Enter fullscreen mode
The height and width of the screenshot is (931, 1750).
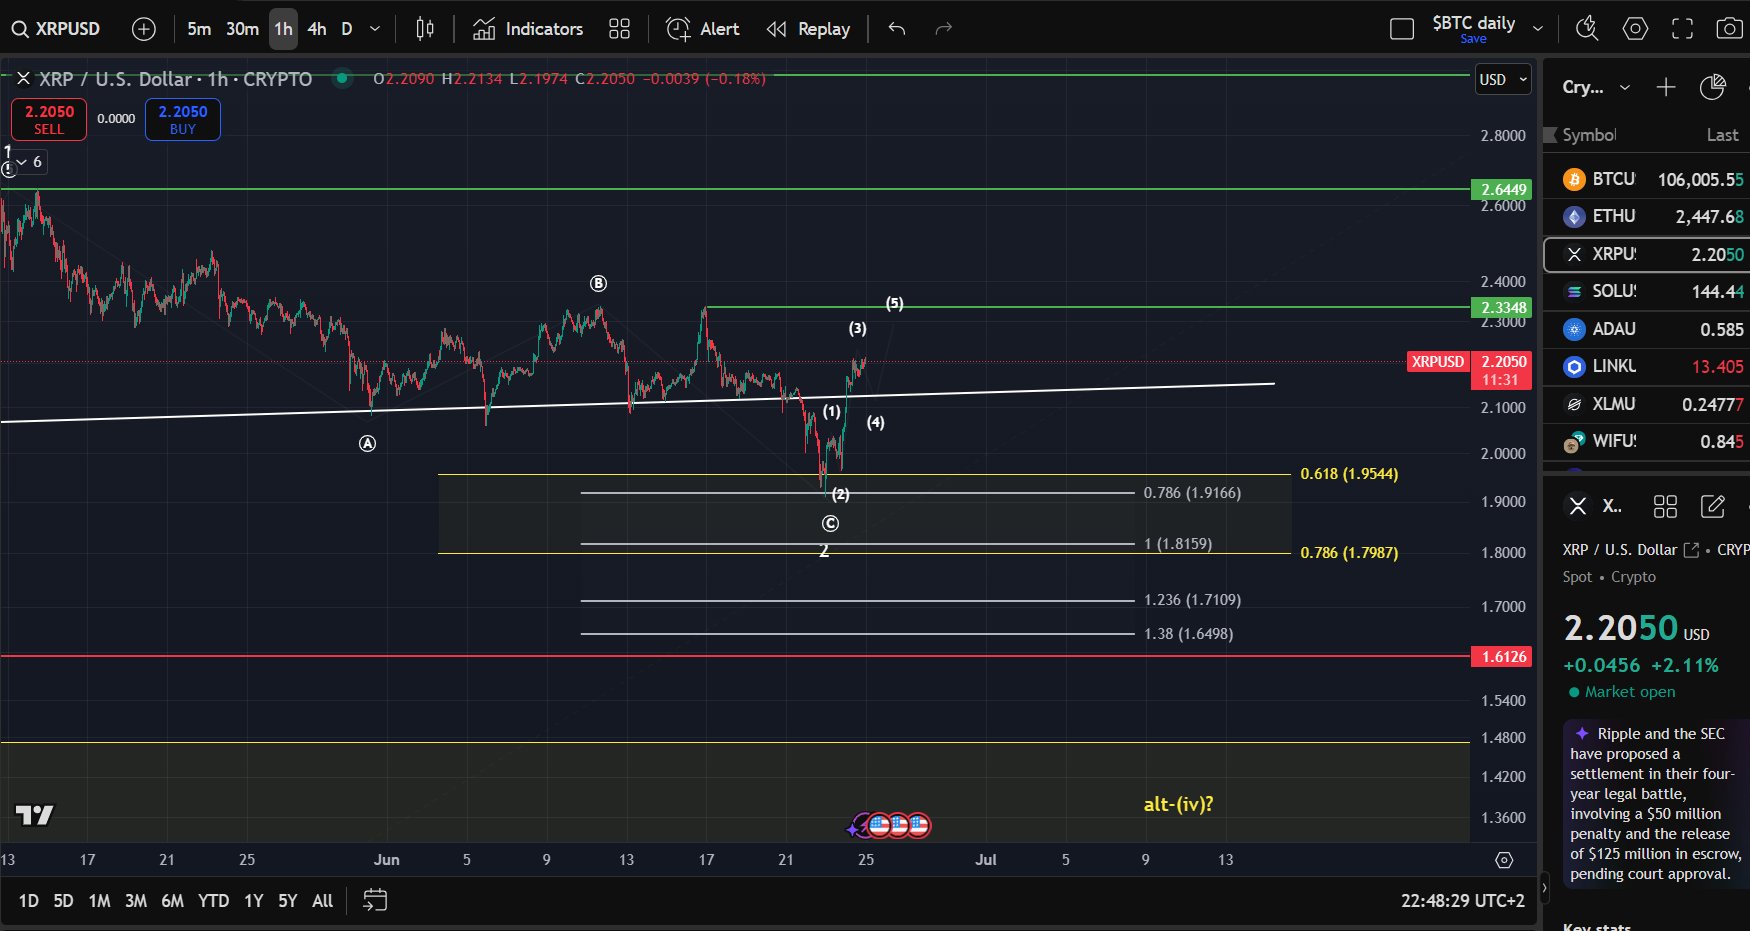[x=1683, y=29]
